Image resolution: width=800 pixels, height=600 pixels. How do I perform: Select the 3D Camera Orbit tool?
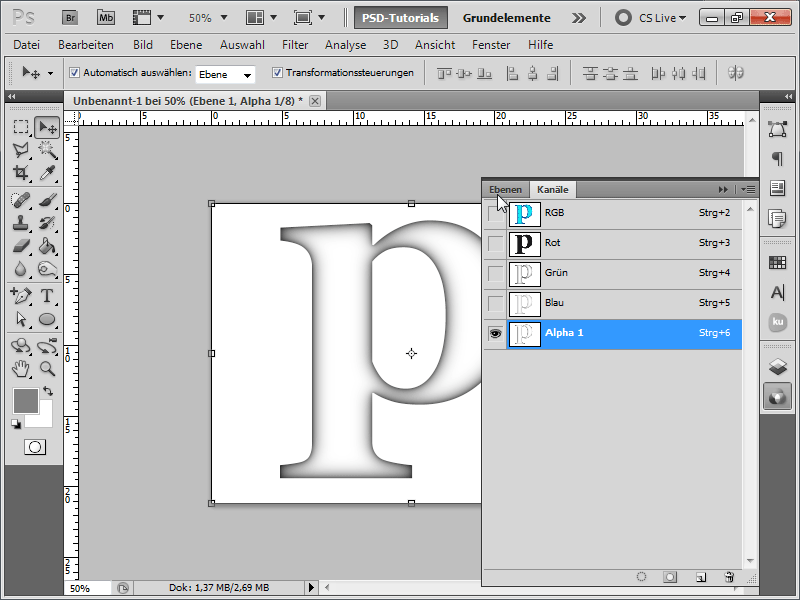(x=47, y=346)
